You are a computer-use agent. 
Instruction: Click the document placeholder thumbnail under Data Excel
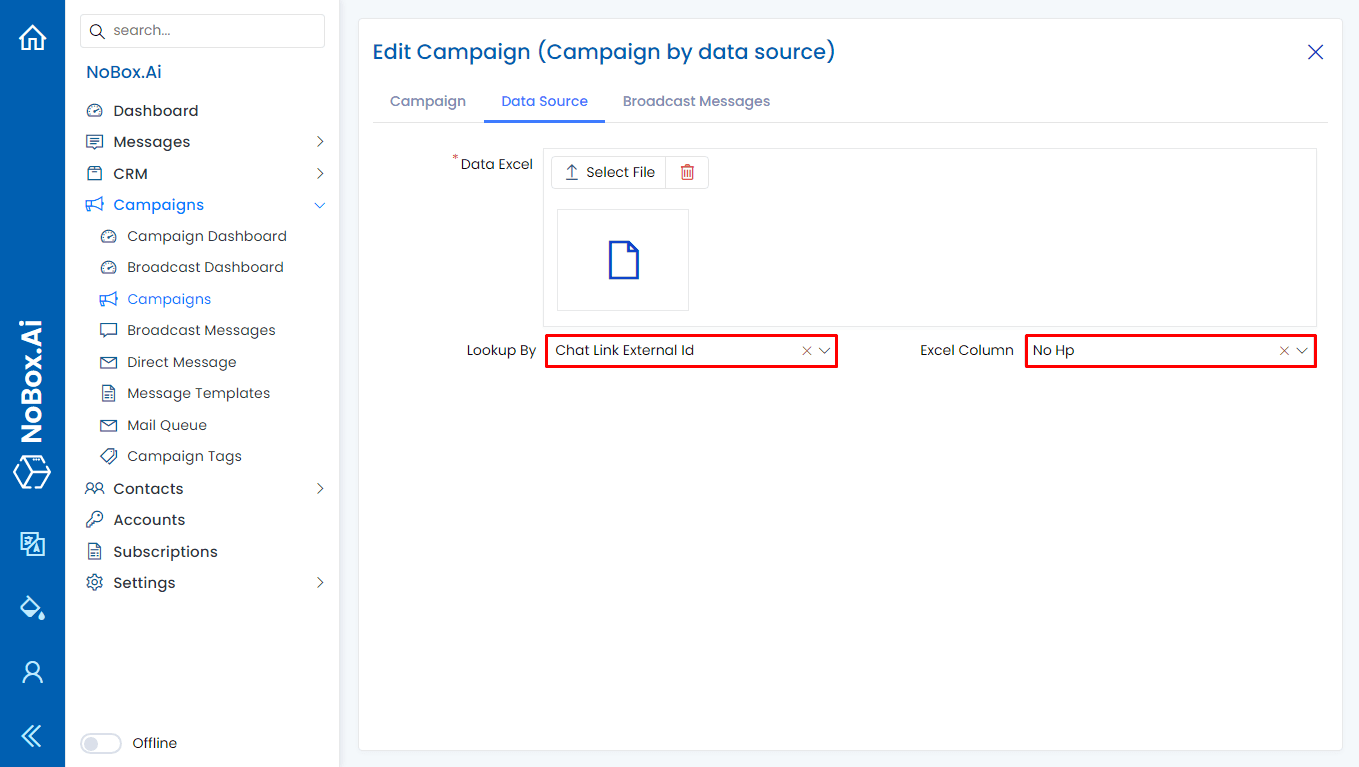pyautogui.click(x=622, y=259)
